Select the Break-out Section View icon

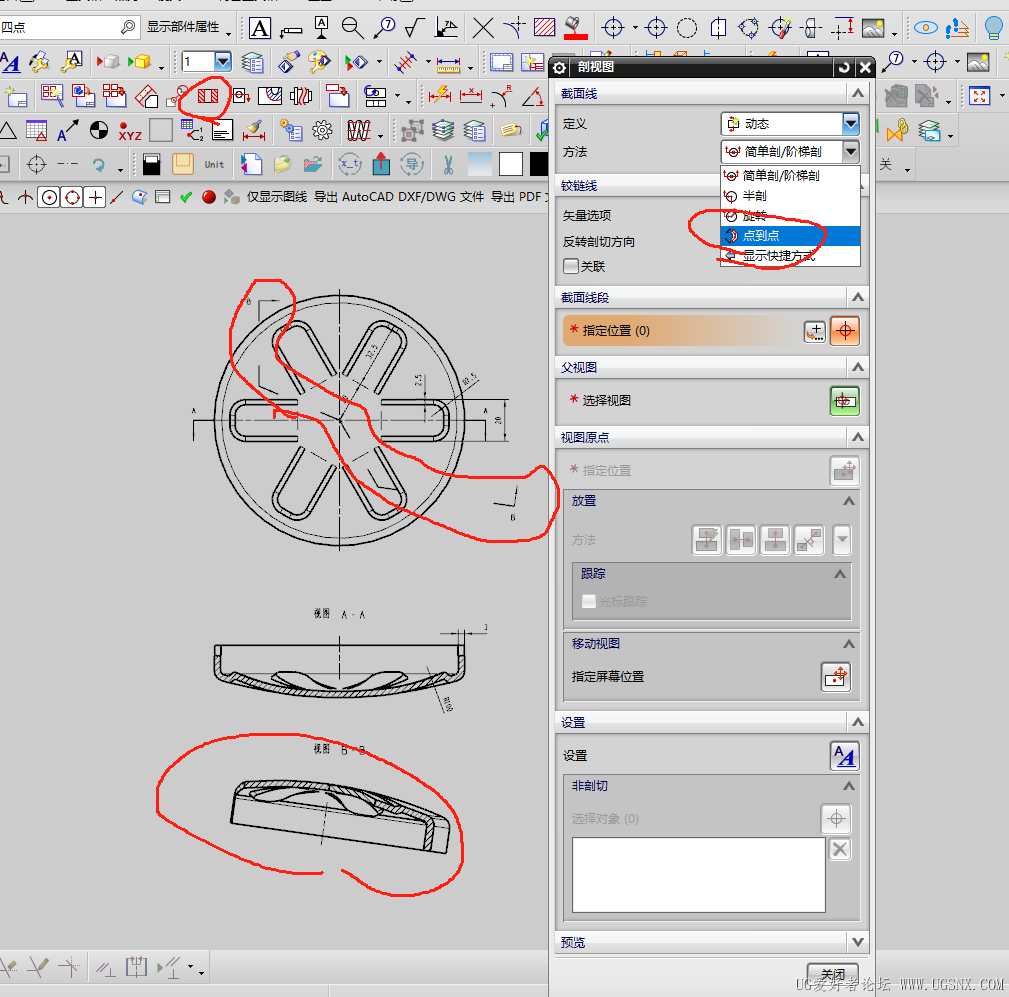point(270,96)
